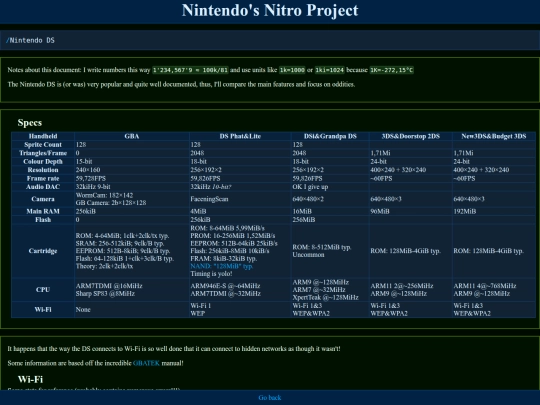
Task: Open the GBATEK manual link
Action: coord(146,363)
